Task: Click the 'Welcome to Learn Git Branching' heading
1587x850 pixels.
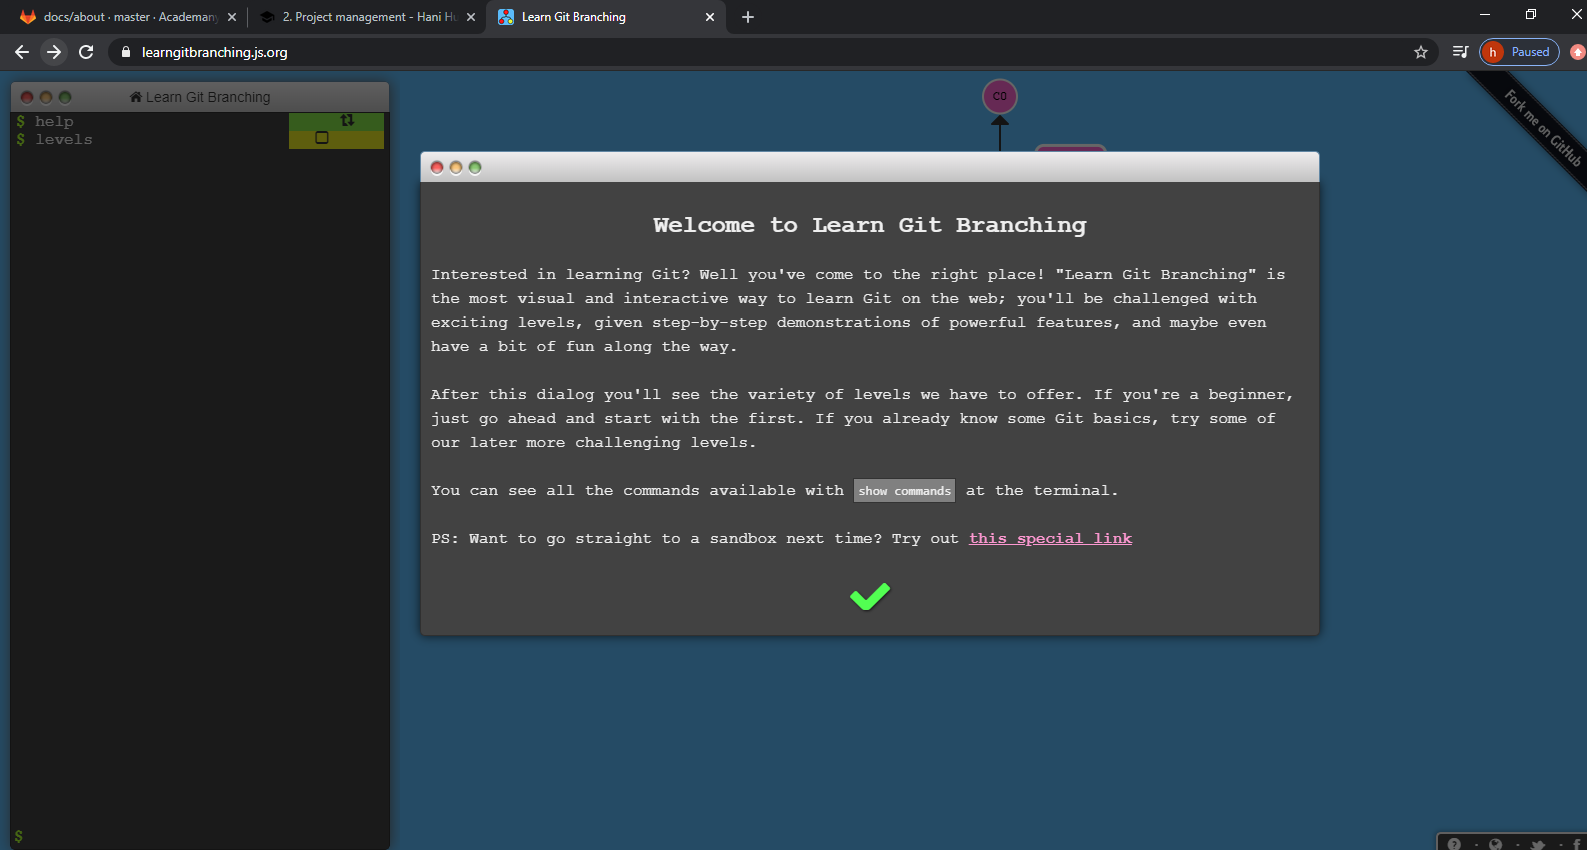Action: tap(870, 225)
